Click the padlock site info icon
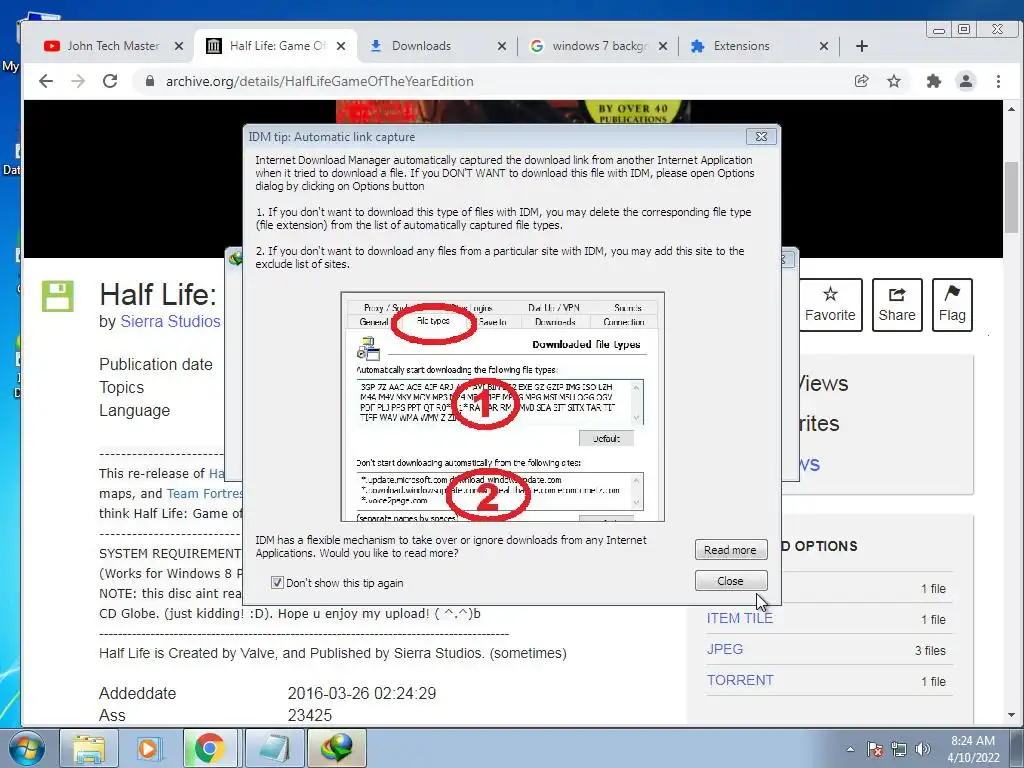Viewport: 1024px width, 768px height. (x=150, y=81)
